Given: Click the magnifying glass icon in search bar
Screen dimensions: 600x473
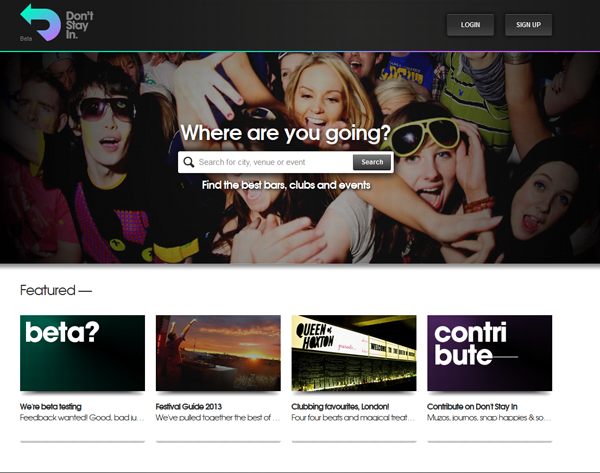Looking at the screenshot, I should coord(188,162).
